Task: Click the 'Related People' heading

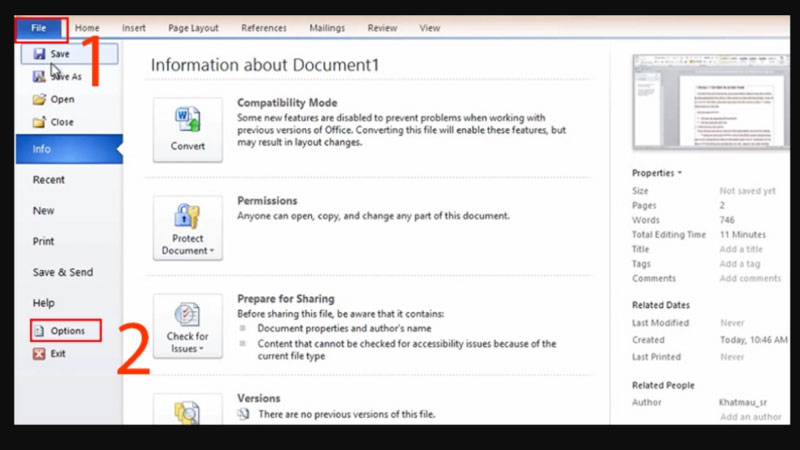Action: point(663,385)
